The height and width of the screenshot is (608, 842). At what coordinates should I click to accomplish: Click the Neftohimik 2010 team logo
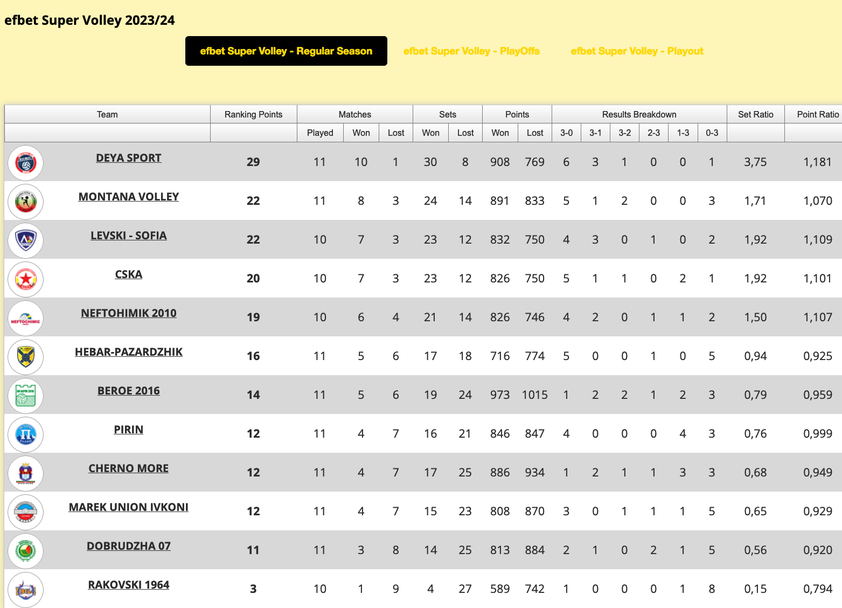point(25,318)
